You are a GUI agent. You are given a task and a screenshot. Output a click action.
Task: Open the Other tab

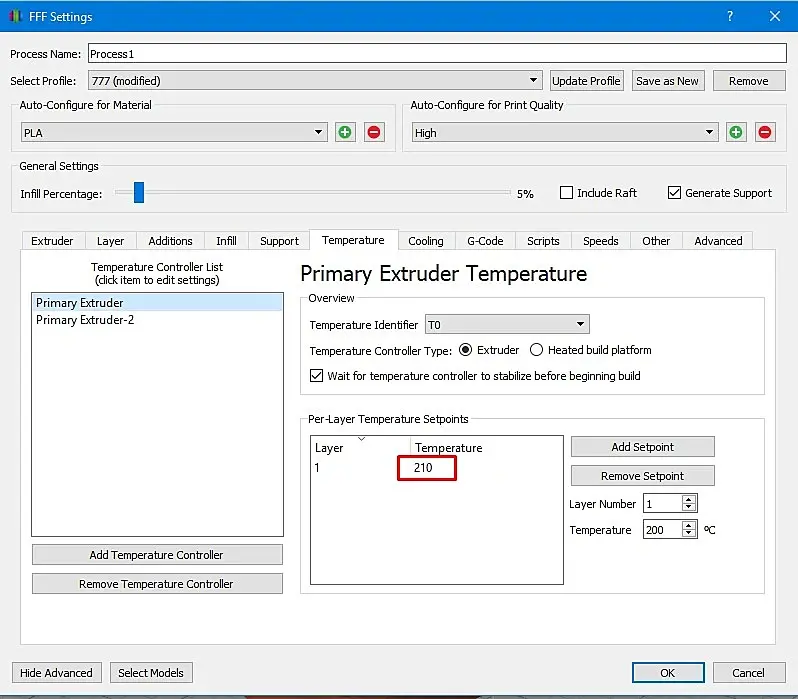656,241
